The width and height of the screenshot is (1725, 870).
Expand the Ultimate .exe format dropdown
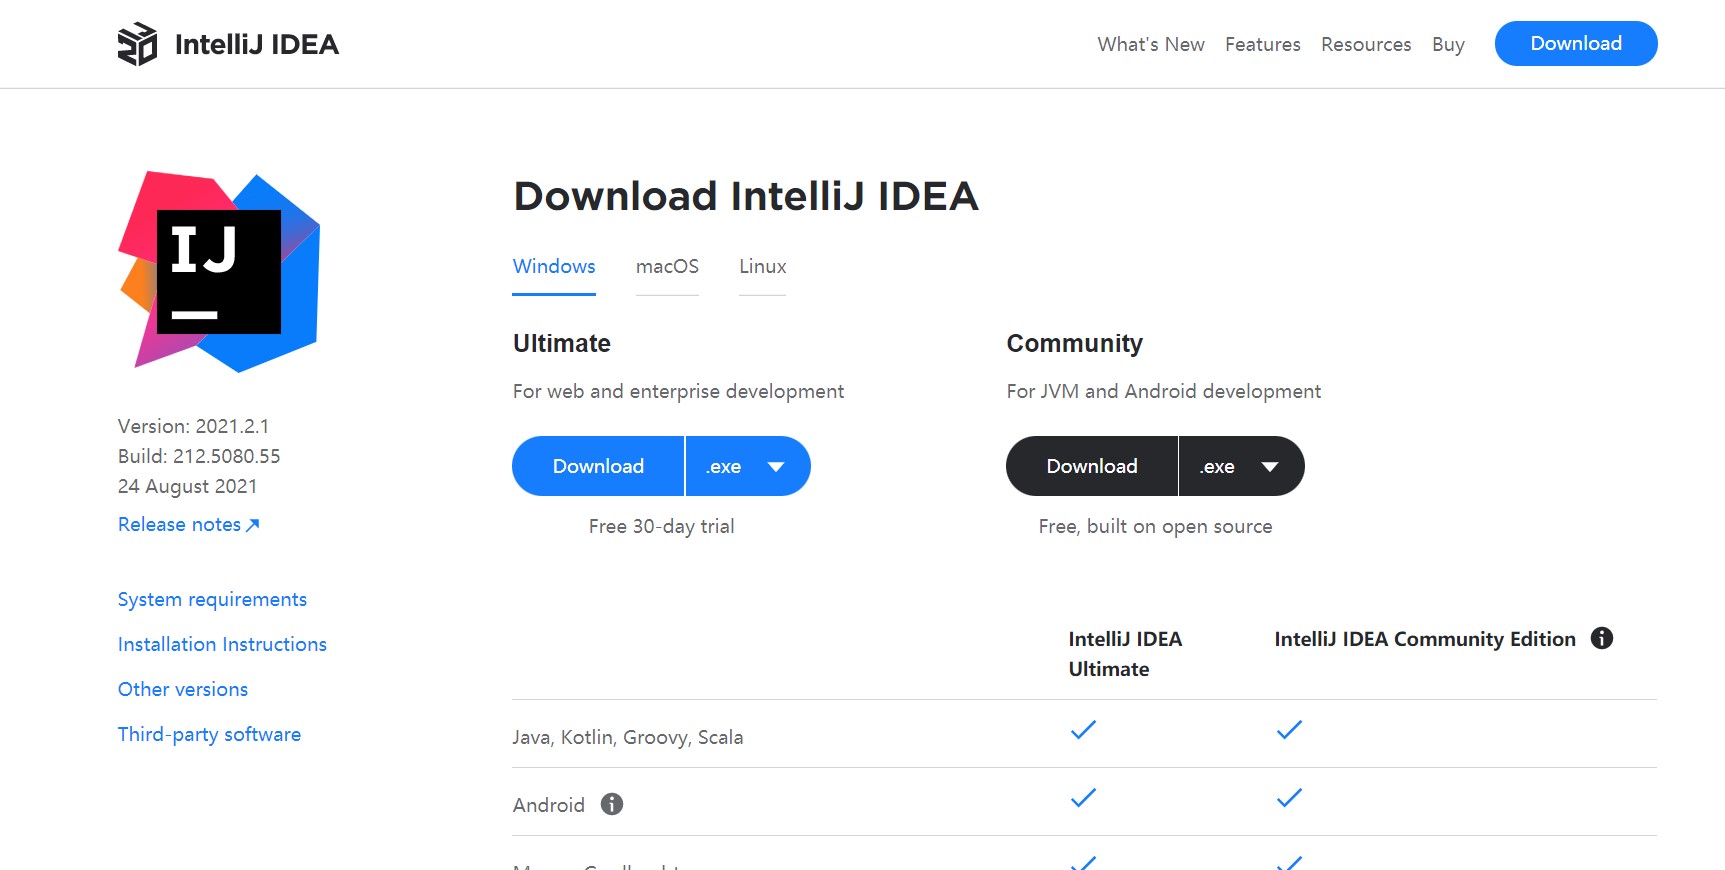coord(748,466)
